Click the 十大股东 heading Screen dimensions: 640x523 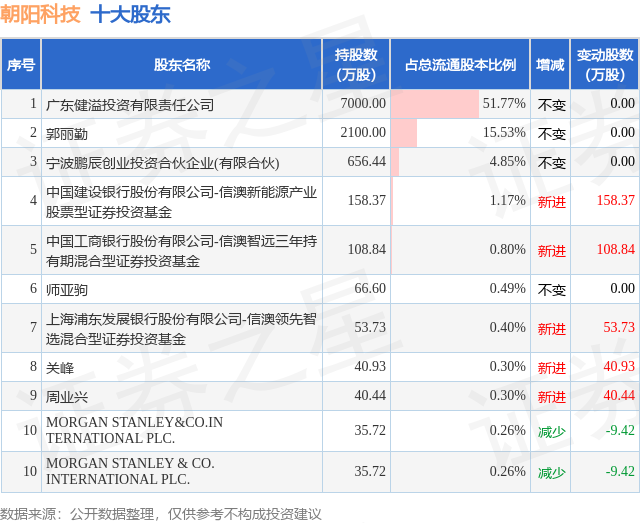[x=131, y=14]
